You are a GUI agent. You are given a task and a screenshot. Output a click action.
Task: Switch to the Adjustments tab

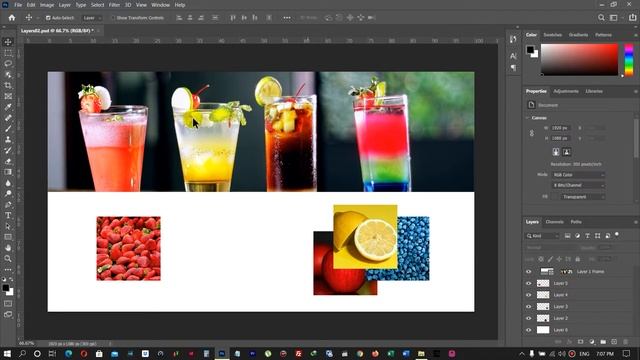click(x=566, y=91)
